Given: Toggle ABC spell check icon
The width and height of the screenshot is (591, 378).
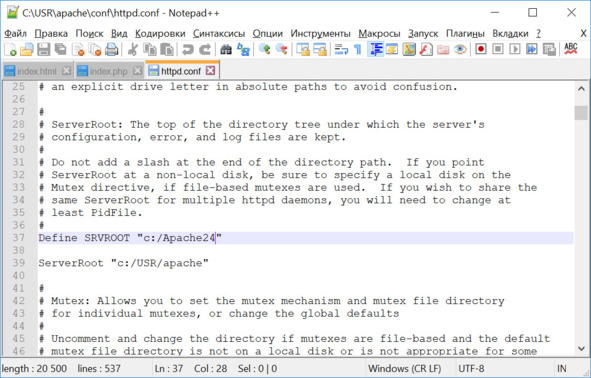Looking at the screenshot, I should (571, 49).
